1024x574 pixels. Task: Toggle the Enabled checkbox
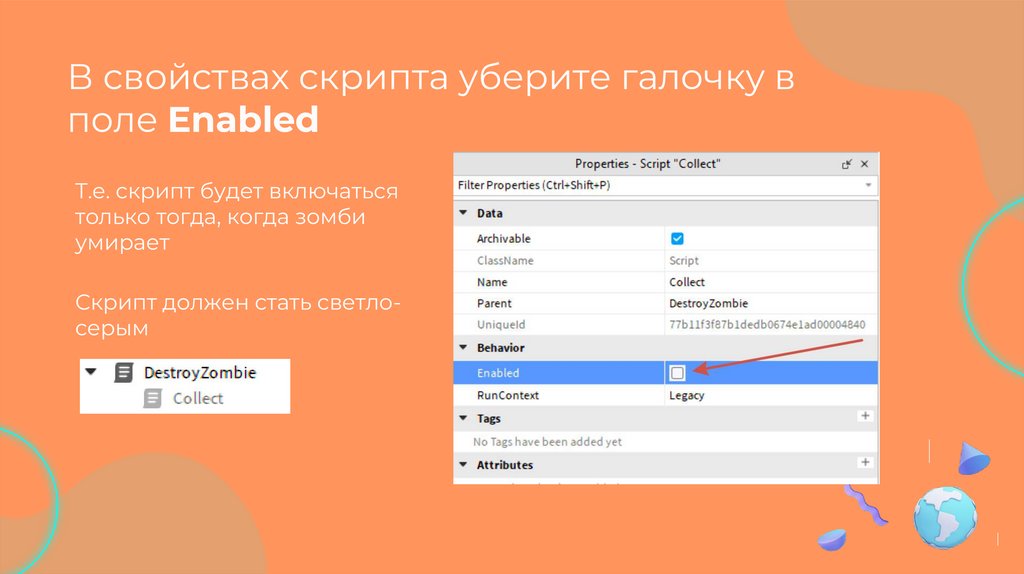click(677, 373)
